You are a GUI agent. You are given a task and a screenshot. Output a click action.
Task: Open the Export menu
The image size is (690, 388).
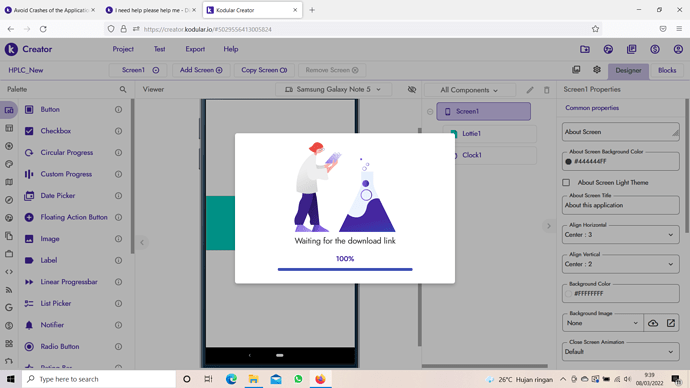click(195, 49)
